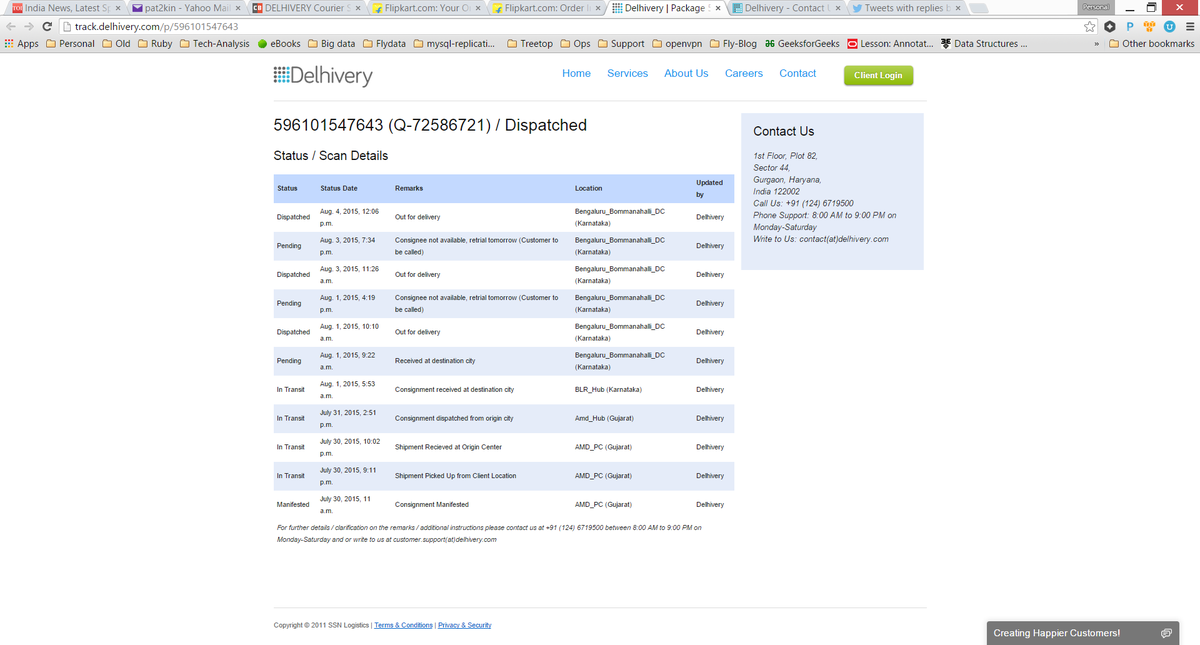
Task: Click the 'Status Date' column header
Action: (339, 188)
